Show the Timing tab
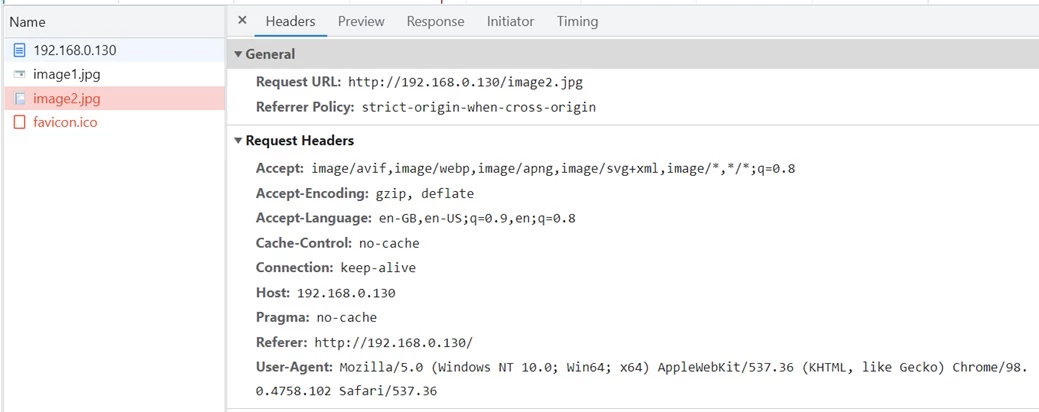 (577, 21)
